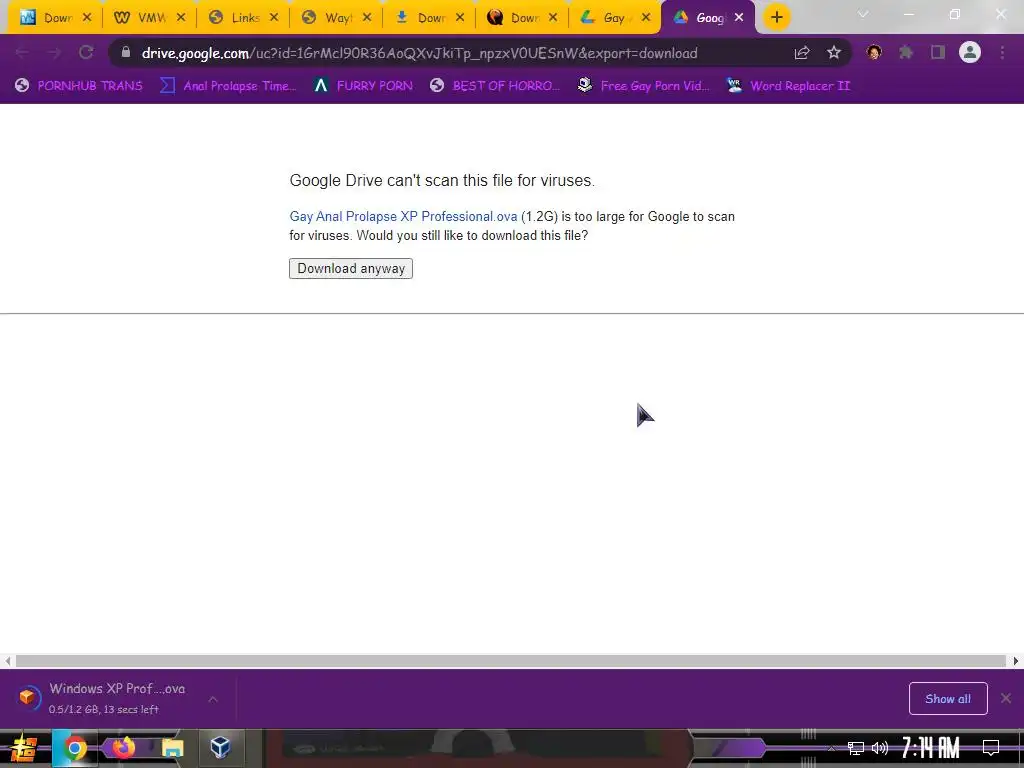Close the Way tab
This screenshot has width=1024, height=768.
pyautogui.click(x=367, y=18)
